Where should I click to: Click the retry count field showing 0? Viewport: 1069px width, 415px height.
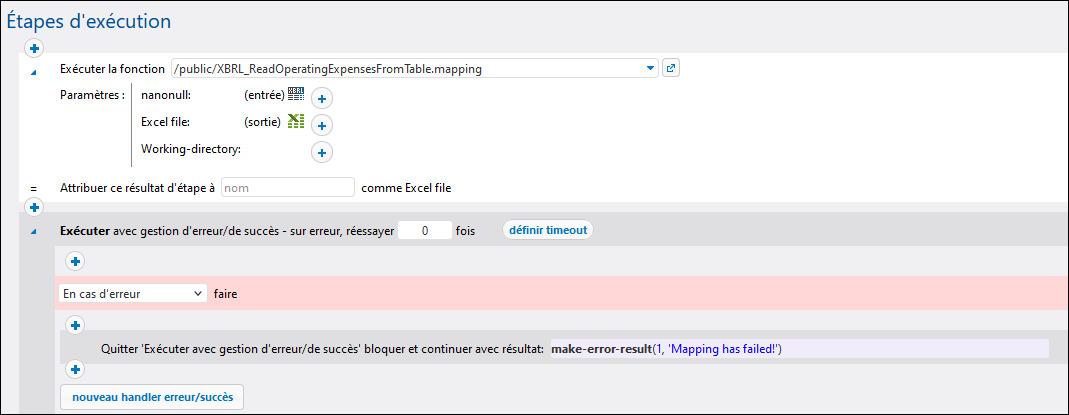[425, 230]
